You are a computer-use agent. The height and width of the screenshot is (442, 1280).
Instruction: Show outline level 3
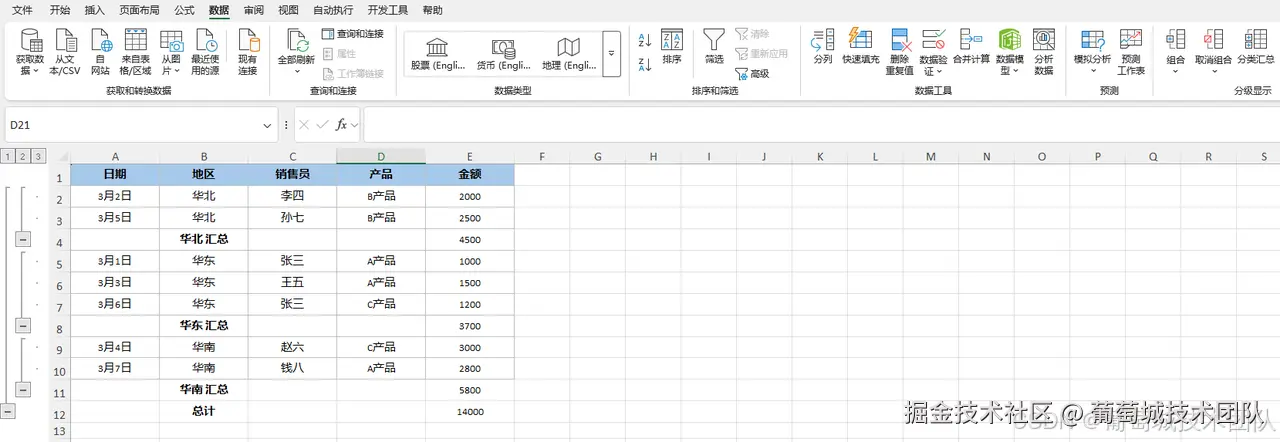(x=38, y=156)
